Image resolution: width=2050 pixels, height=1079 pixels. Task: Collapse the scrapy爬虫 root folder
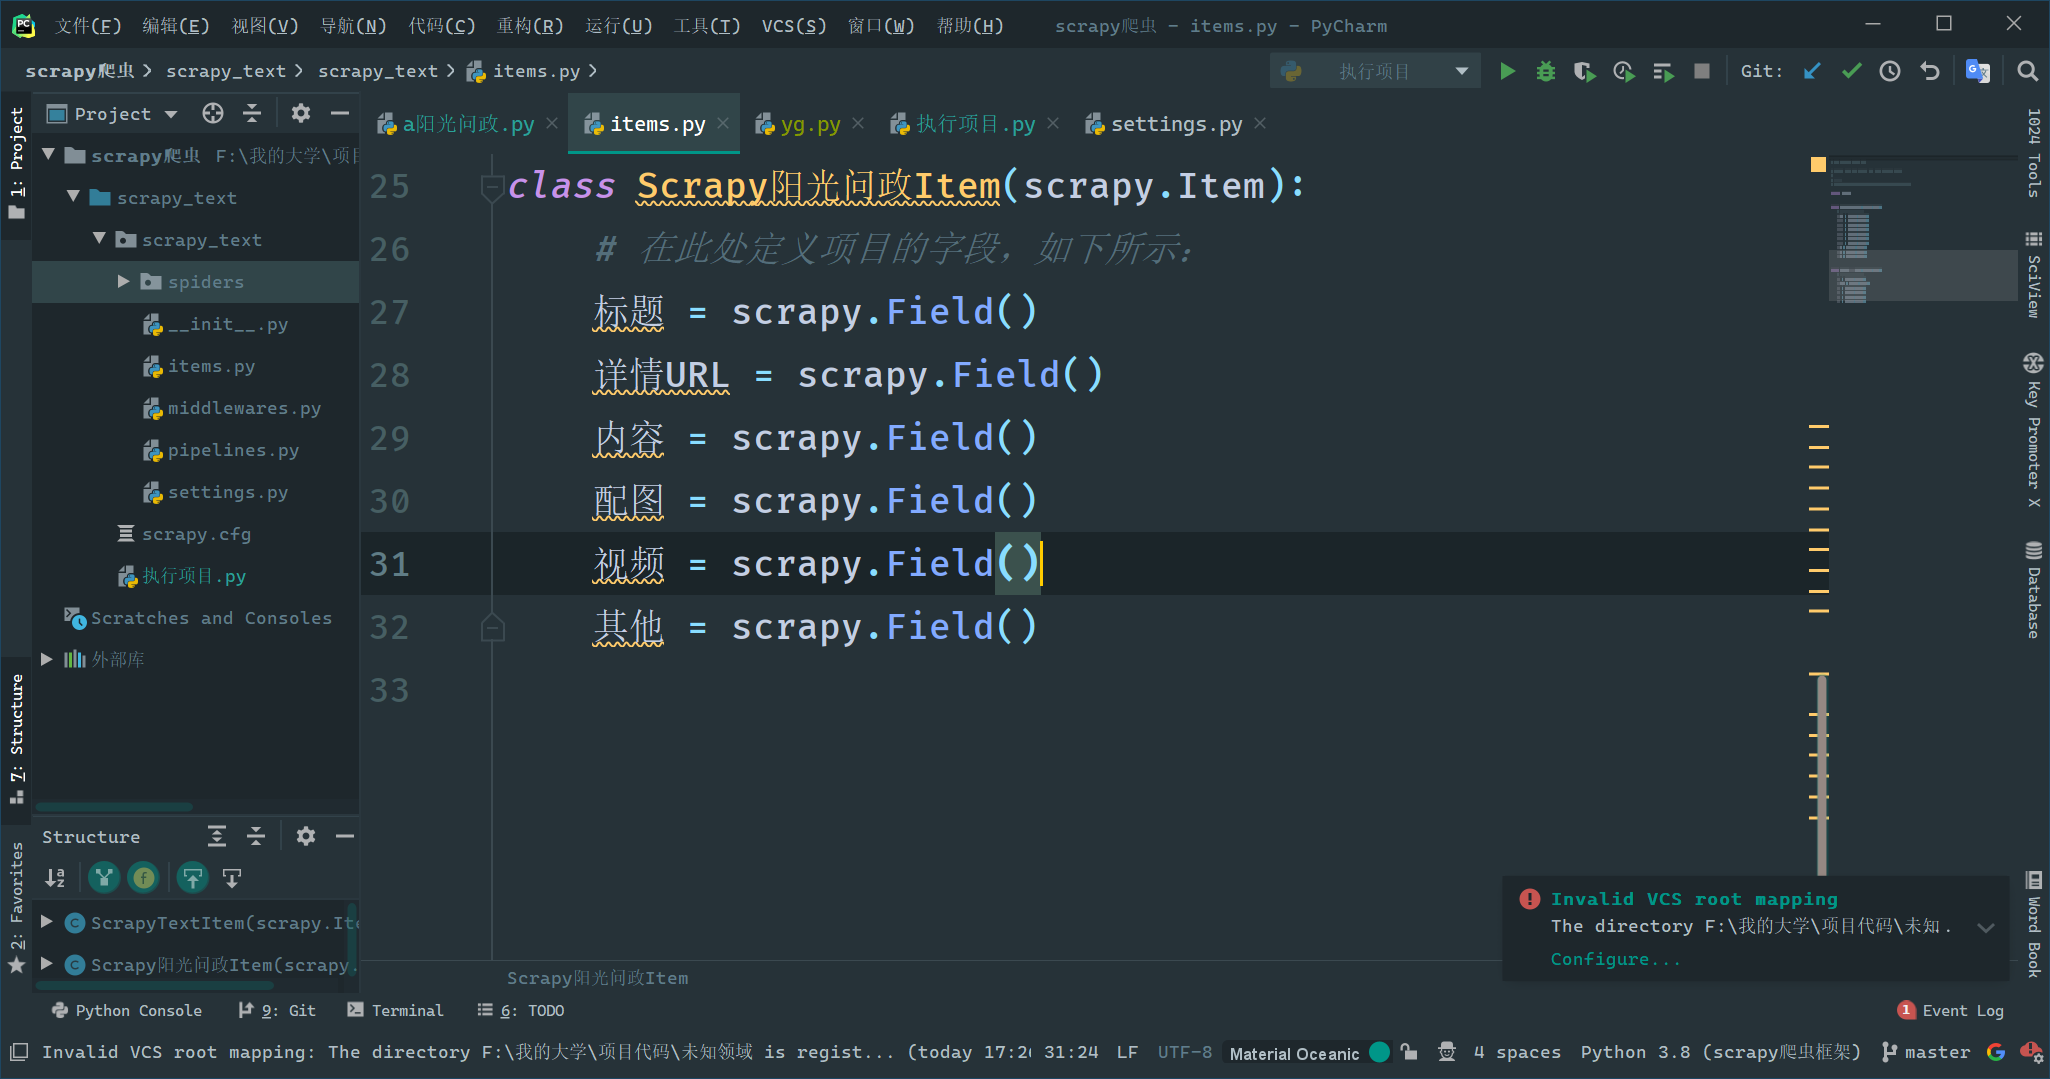48,155
